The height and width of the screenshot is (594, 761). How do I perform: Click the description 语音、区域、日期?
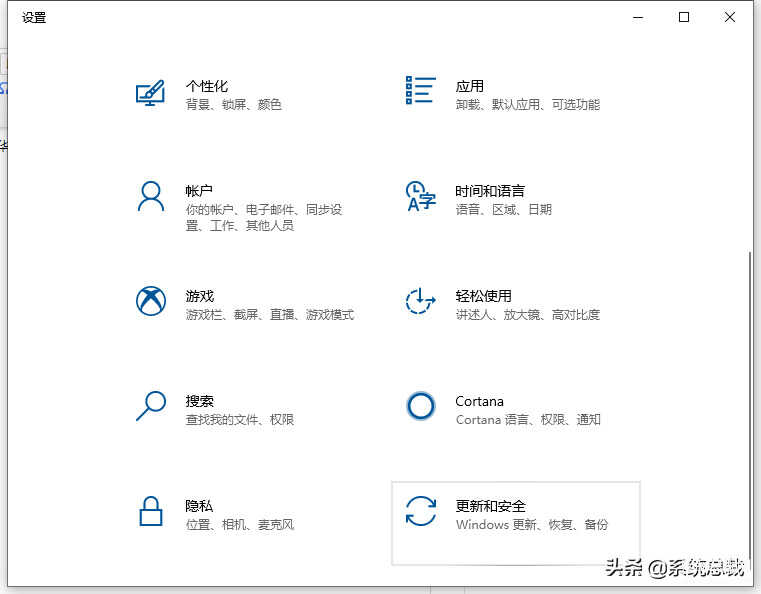(503, 209)
